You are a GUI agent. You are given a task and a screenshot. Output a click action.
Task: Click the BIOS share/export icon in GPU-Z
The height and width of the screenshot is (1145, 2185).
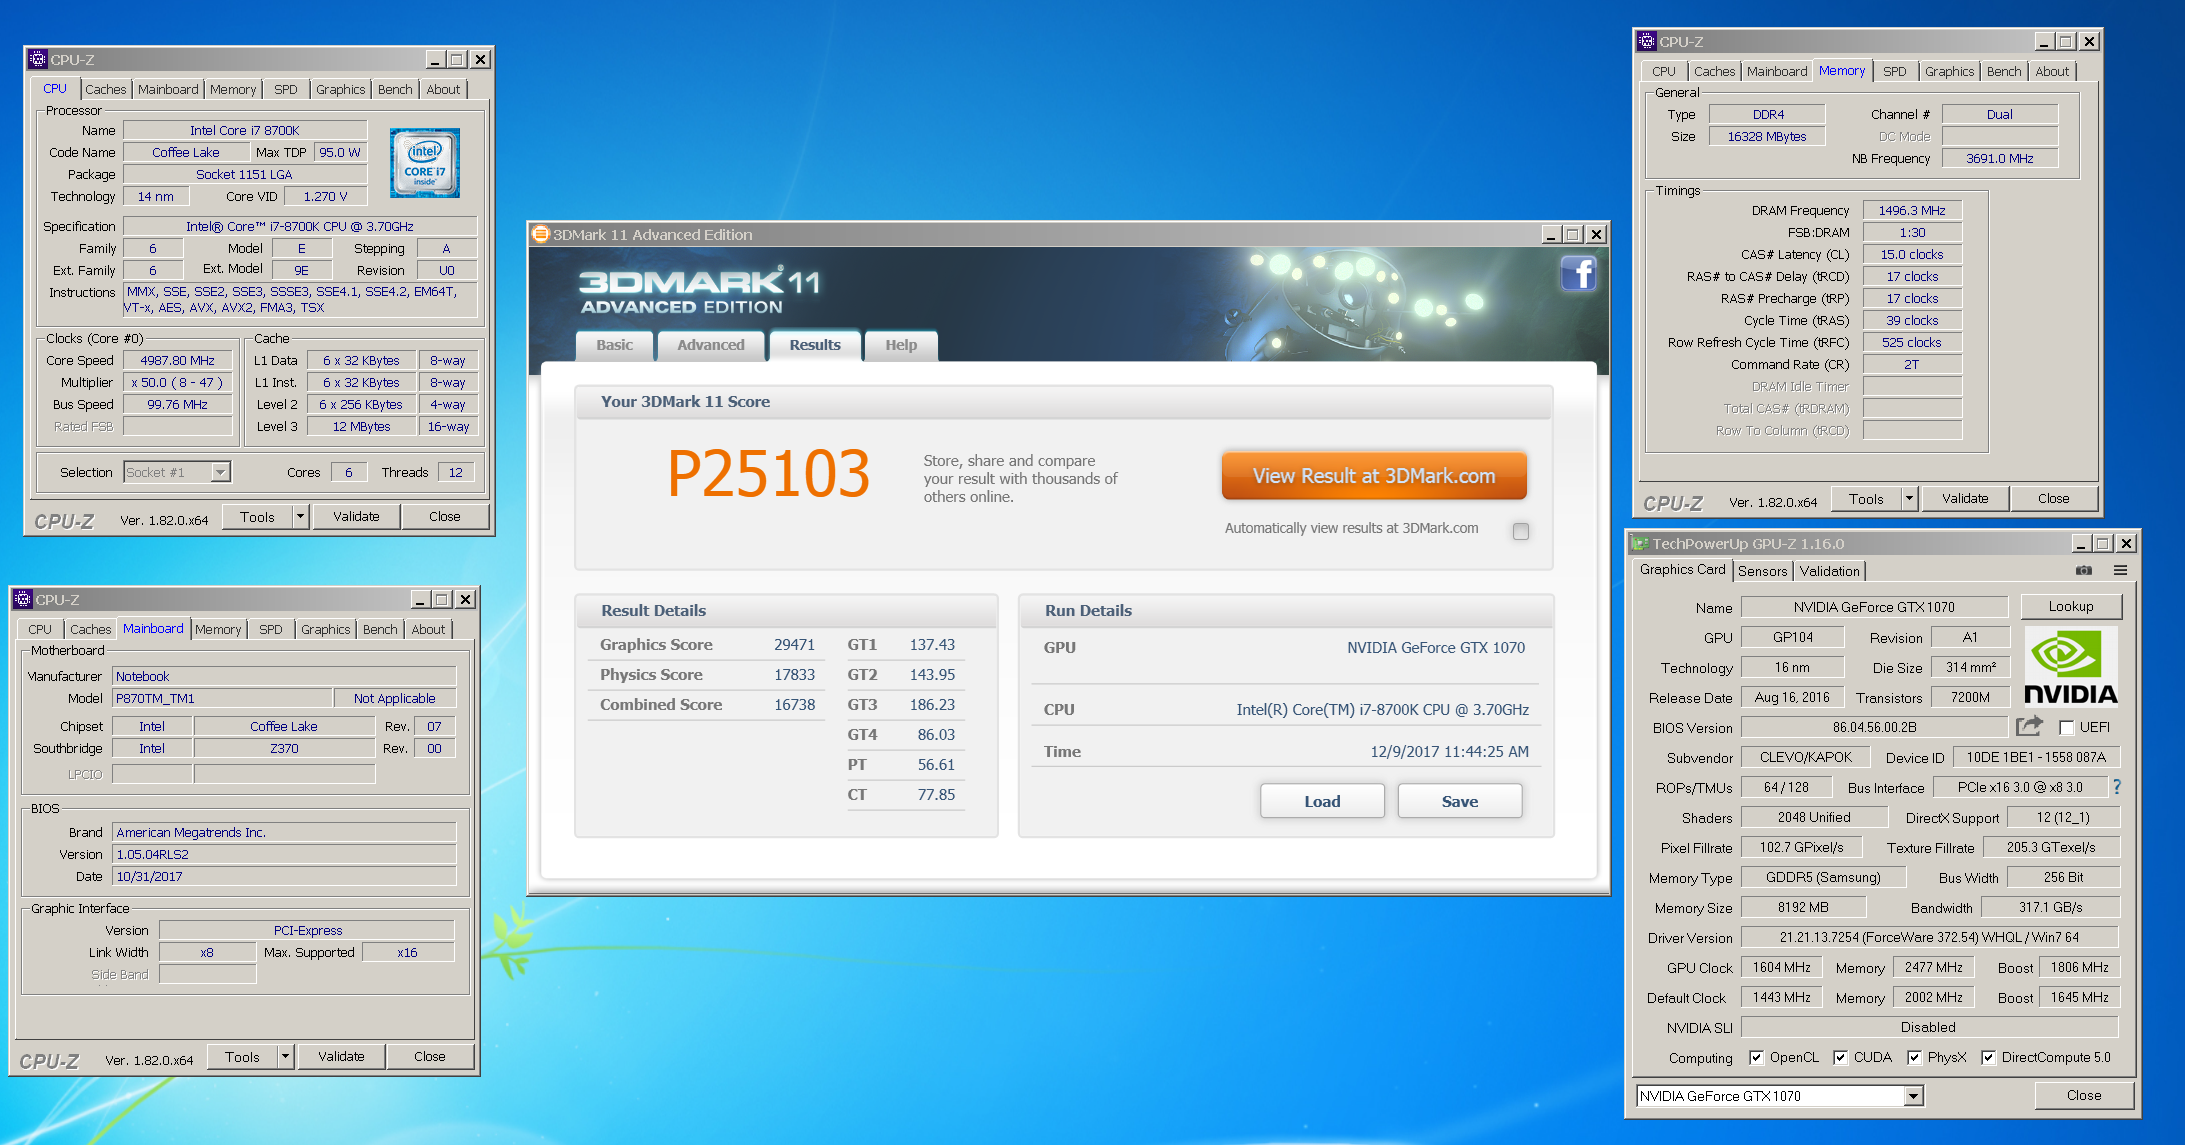(x=2029, y=726)
